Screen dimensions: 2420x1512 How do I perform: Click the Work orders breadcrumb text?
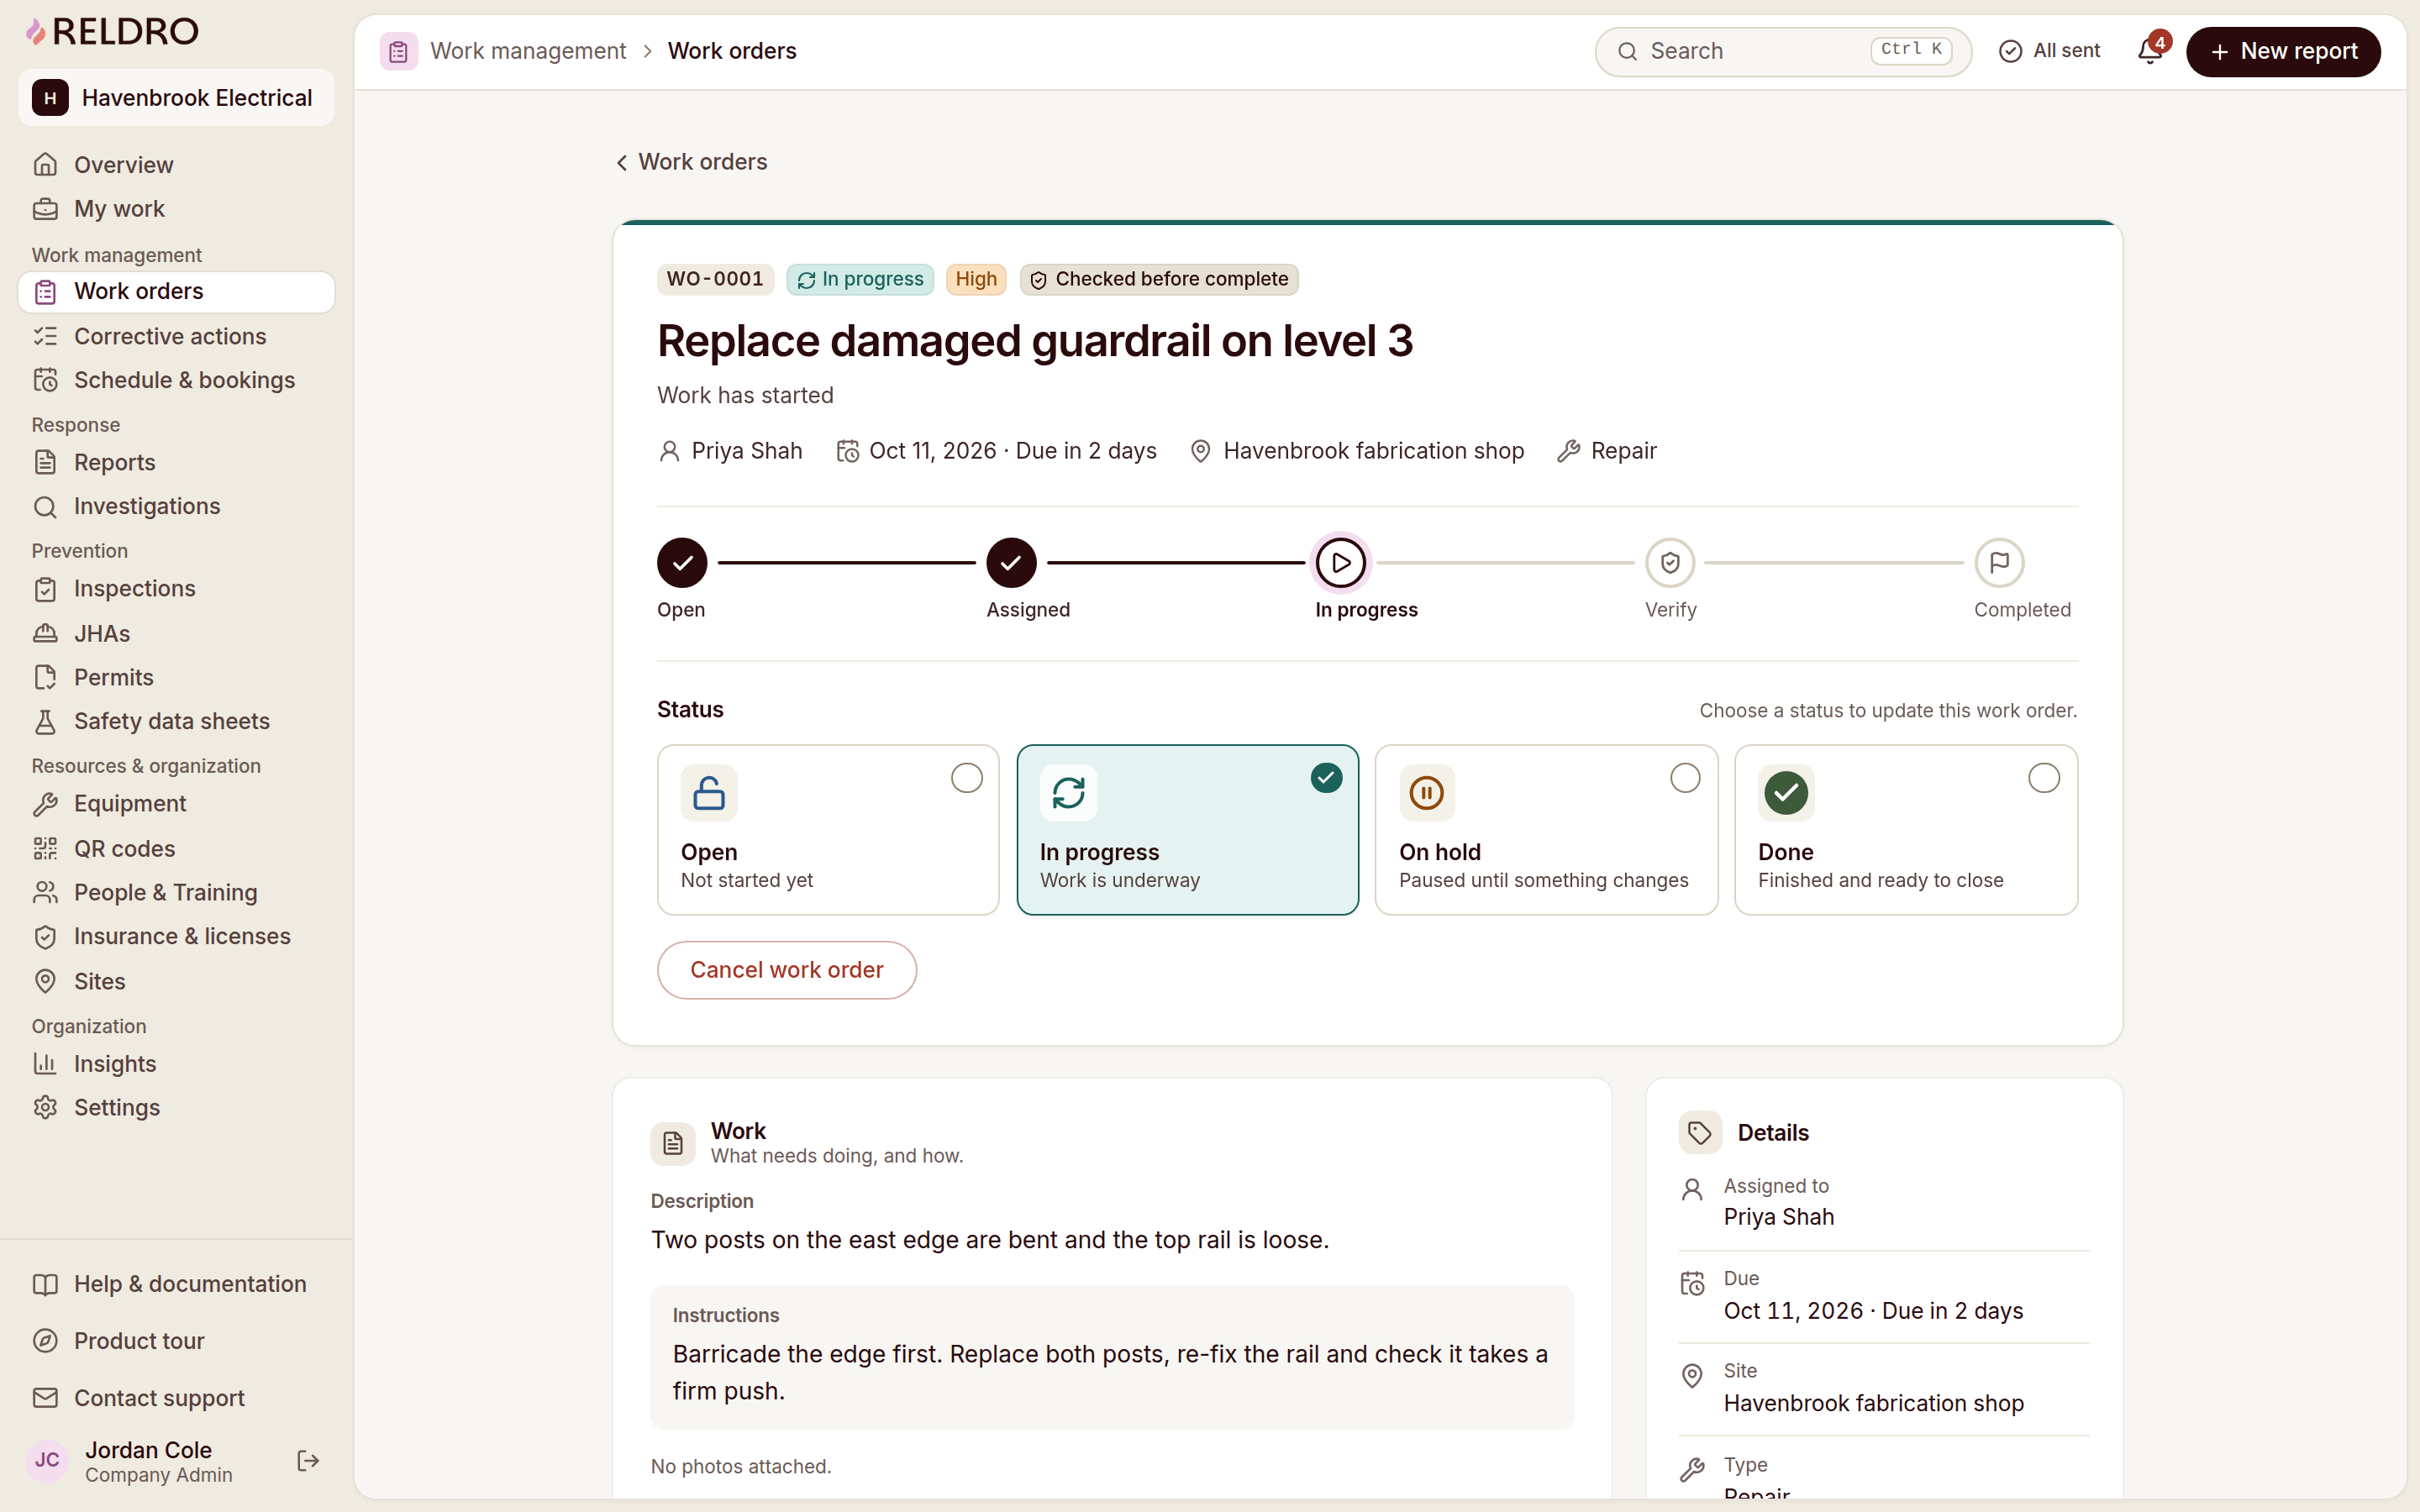click(732, 51)
